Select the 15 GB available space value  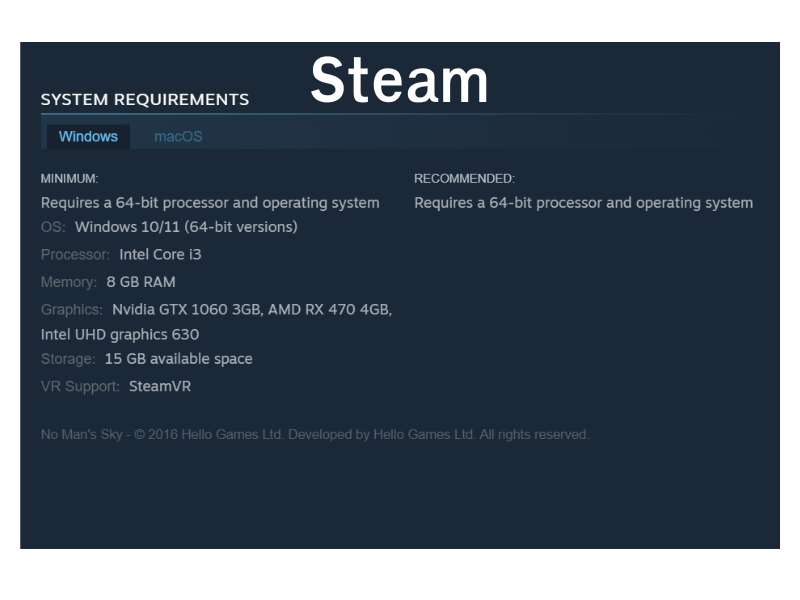[179, 359]
